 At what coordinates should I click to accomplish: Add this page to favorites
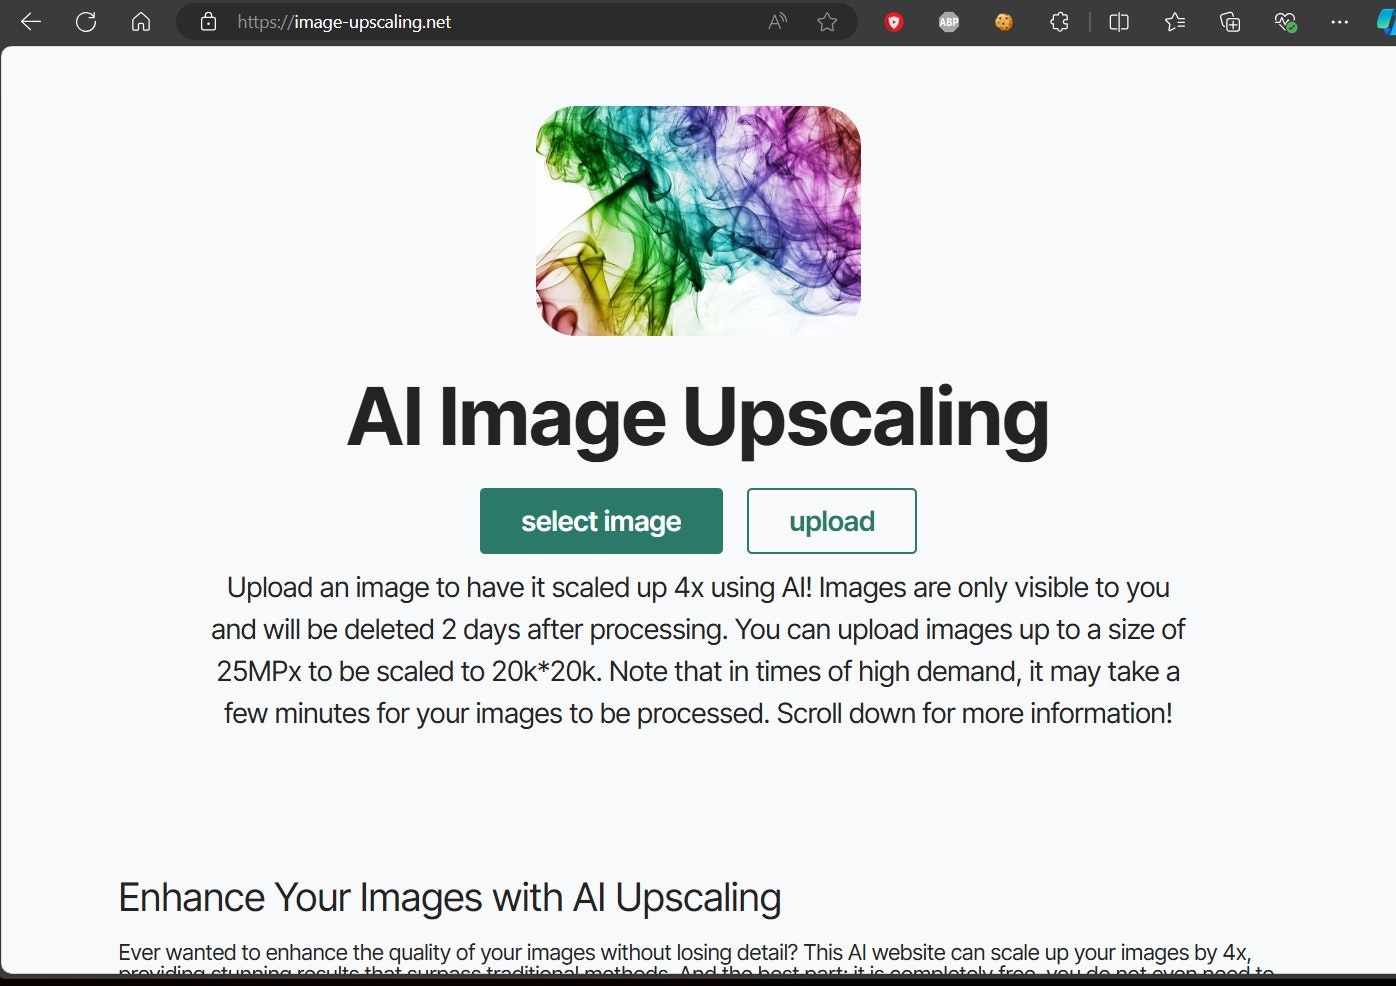[x=827, y=21]
